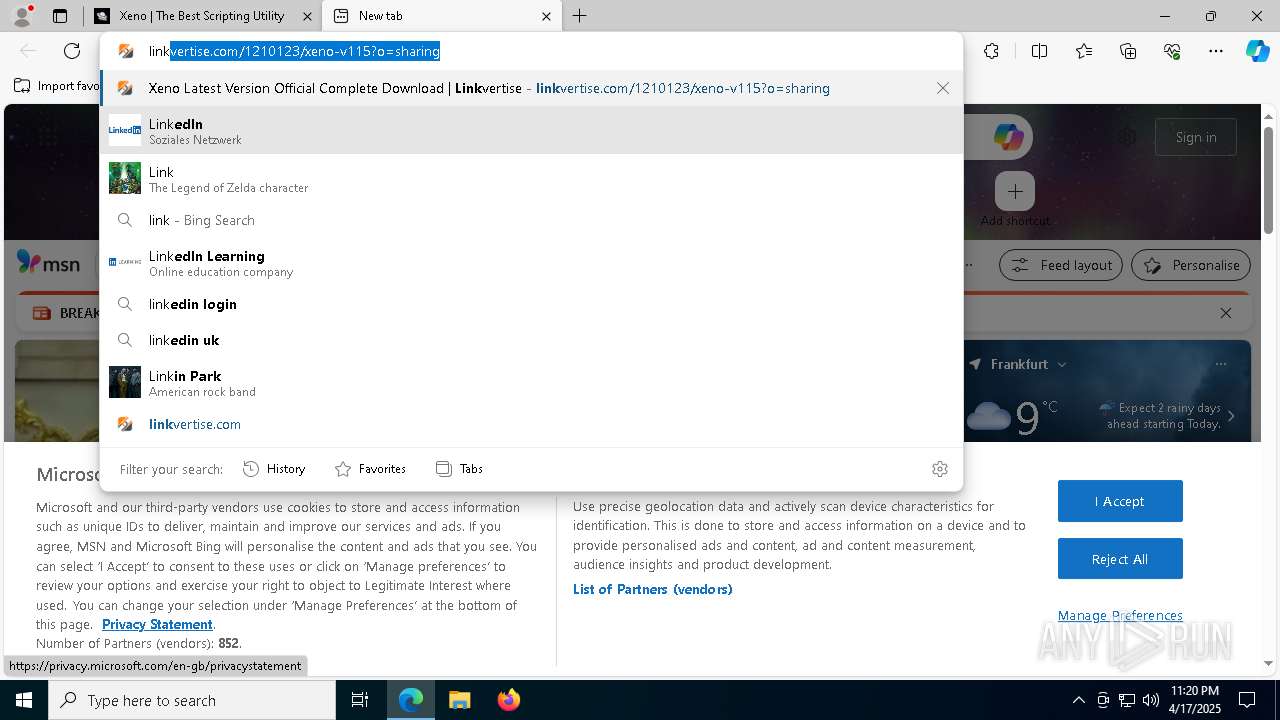Select the LinkedIn Soziales Netzwerk suggestion

coord(531,131)
